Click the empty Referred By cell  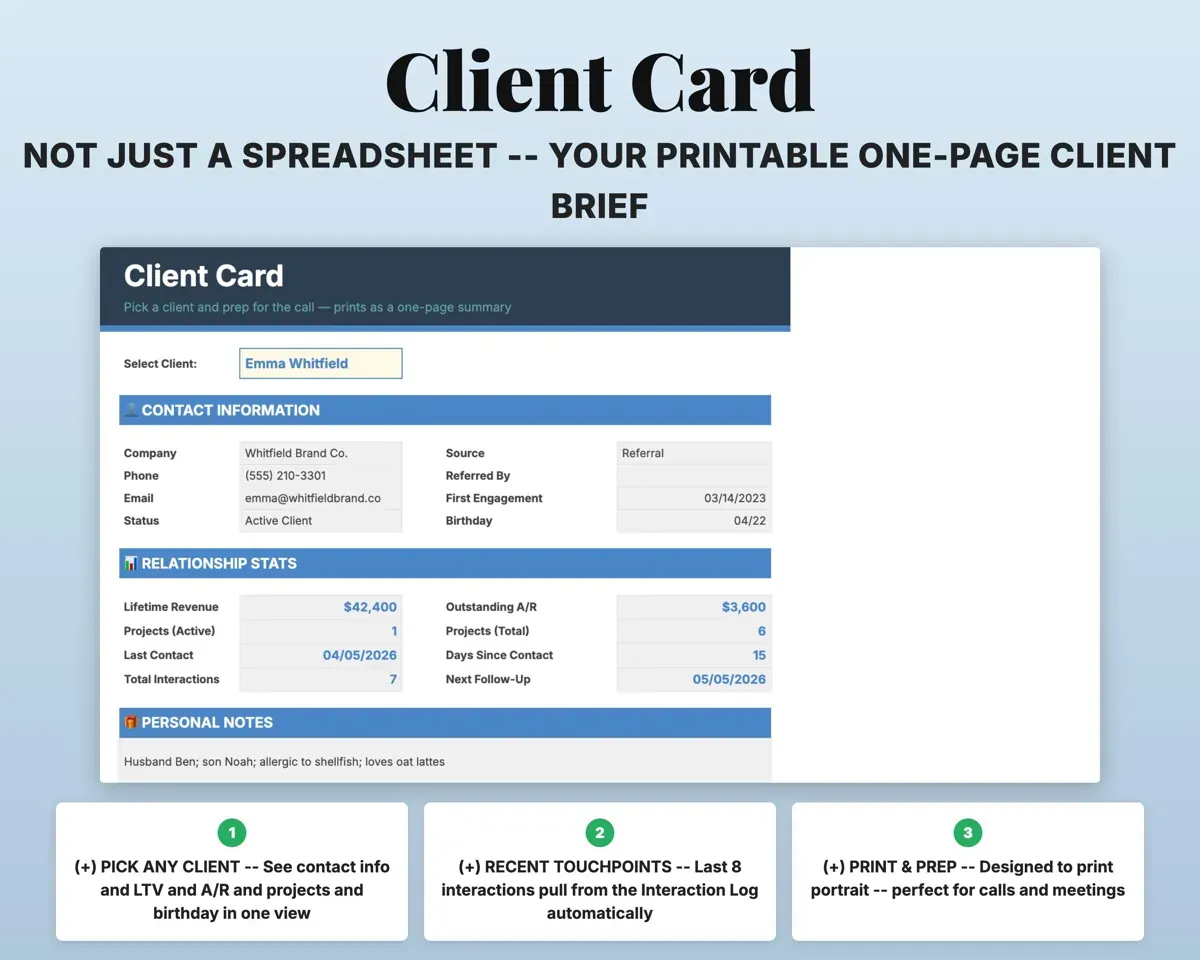694,476
